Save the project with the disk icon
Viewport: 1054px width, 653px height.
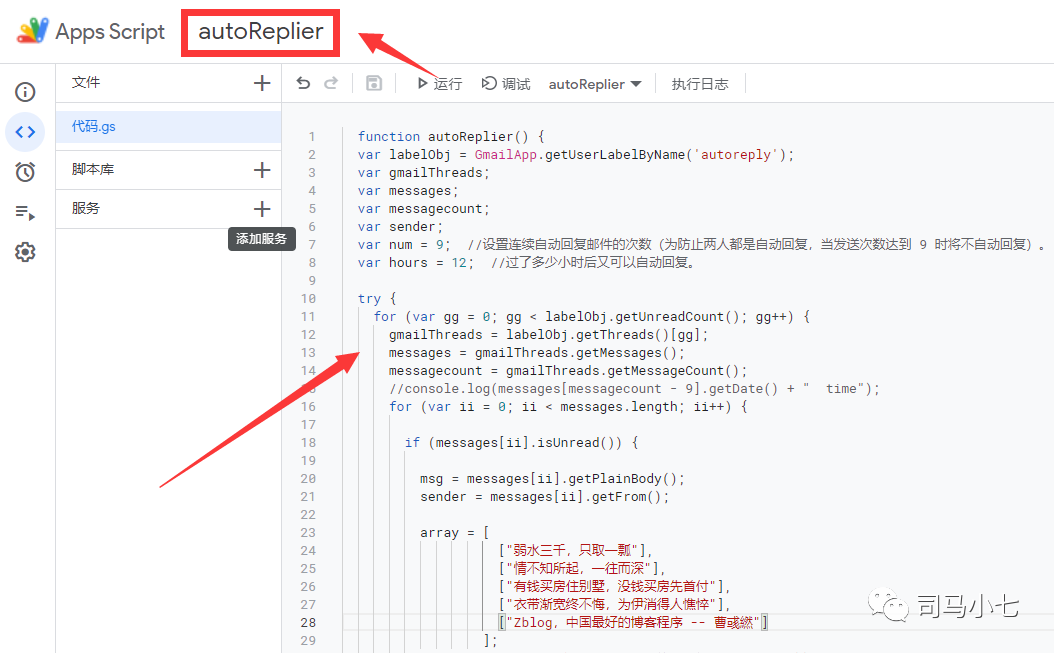pos(374,83)
